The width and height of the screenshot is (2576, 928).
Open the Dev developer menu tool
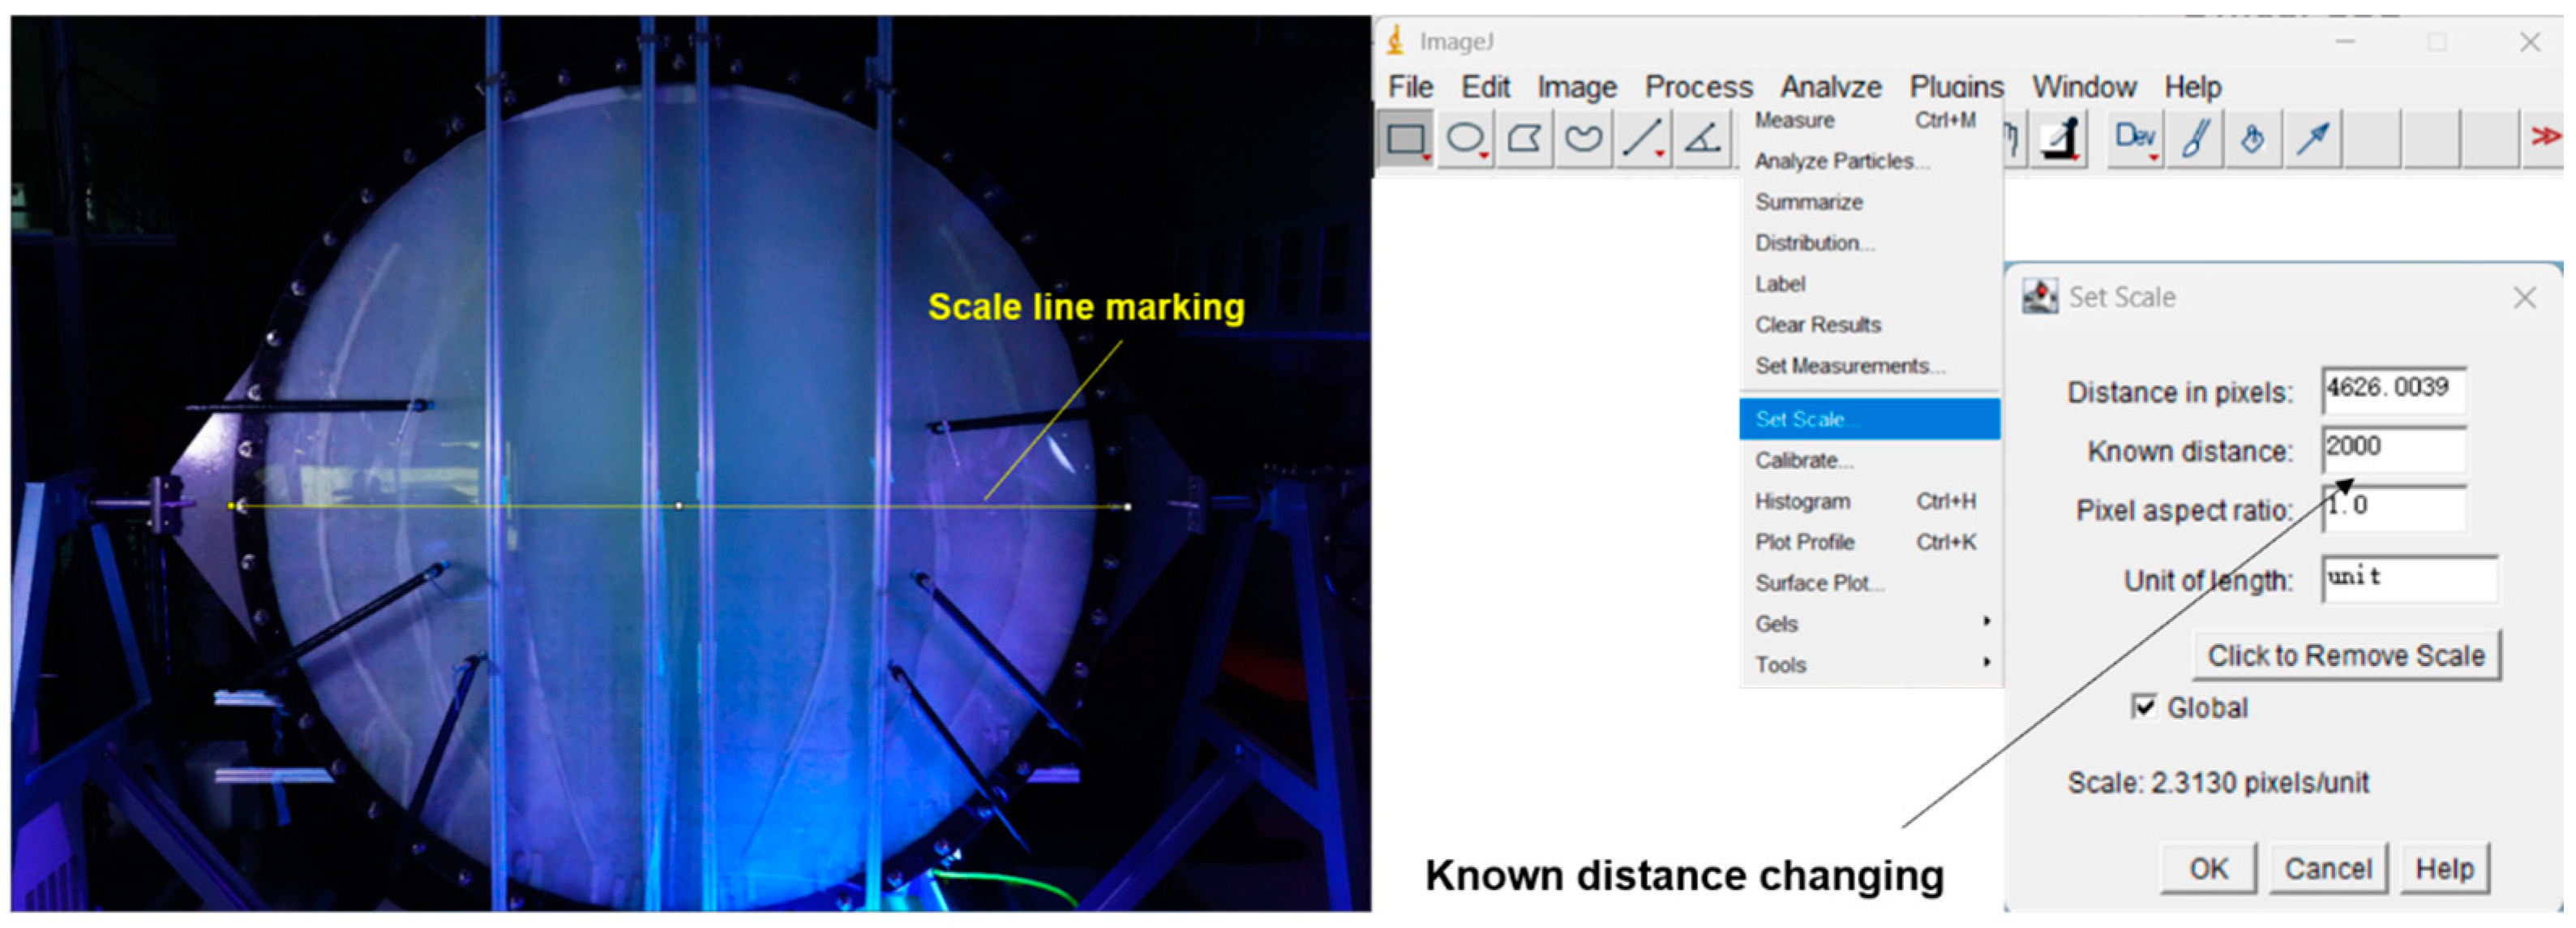point(2134,139)
